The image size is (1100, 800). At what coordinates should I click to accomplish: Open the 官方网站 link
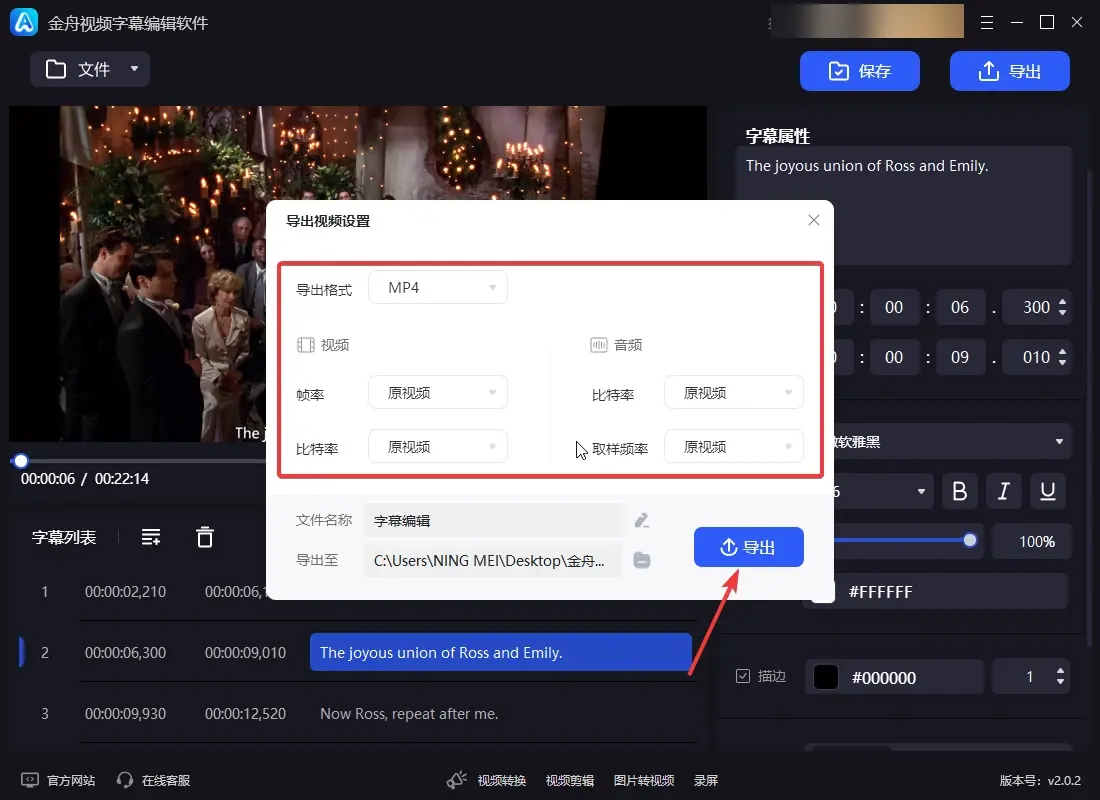pyautogui.click(x=60, y=780)
